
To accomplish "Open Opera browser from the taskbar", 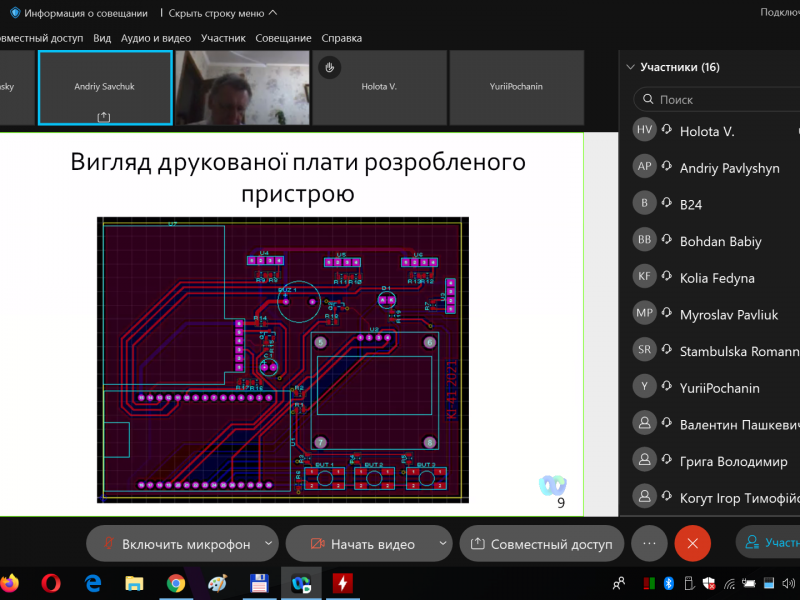I will pyautogui.click(x=51, y=583).
